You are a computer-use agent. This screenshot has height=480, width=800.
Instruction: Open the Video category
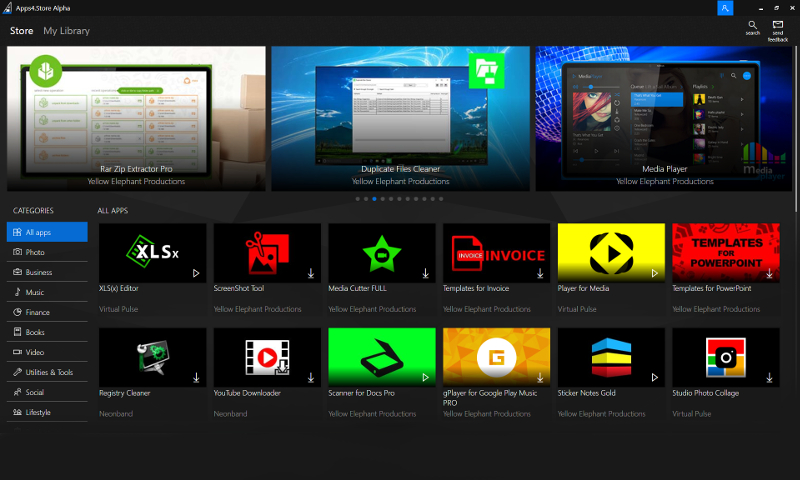(x=47, y=352)
